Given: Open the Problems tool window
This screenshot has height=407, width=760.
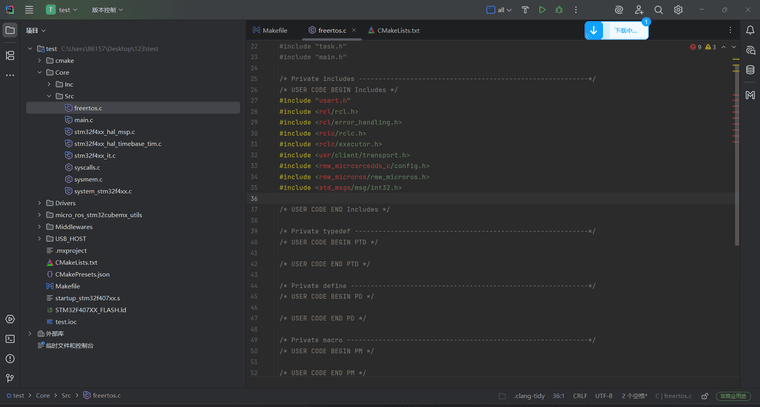Looking at the screenshot, I should click(x=10, y=359).
